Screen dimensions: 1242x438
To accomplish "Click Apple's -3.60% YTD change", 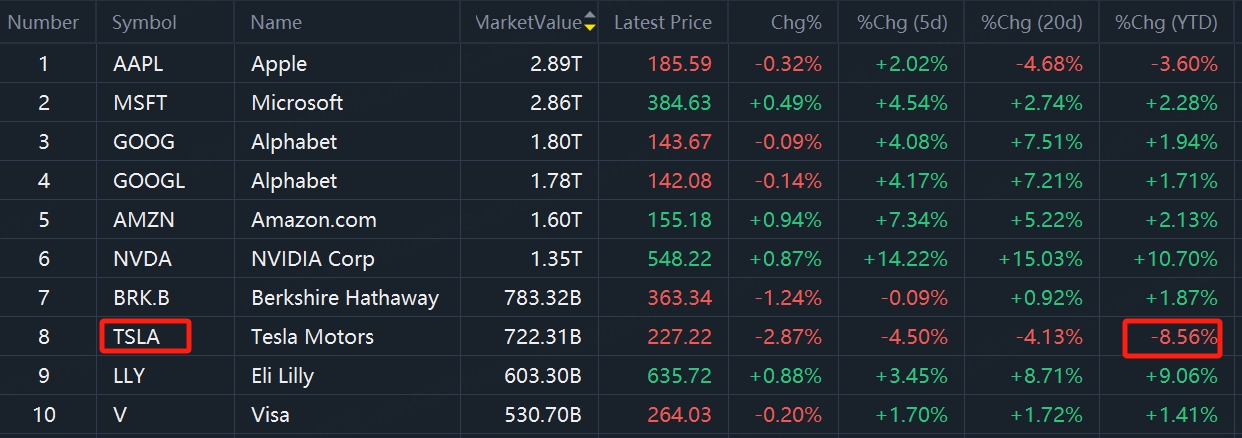I will (1183, 64).
